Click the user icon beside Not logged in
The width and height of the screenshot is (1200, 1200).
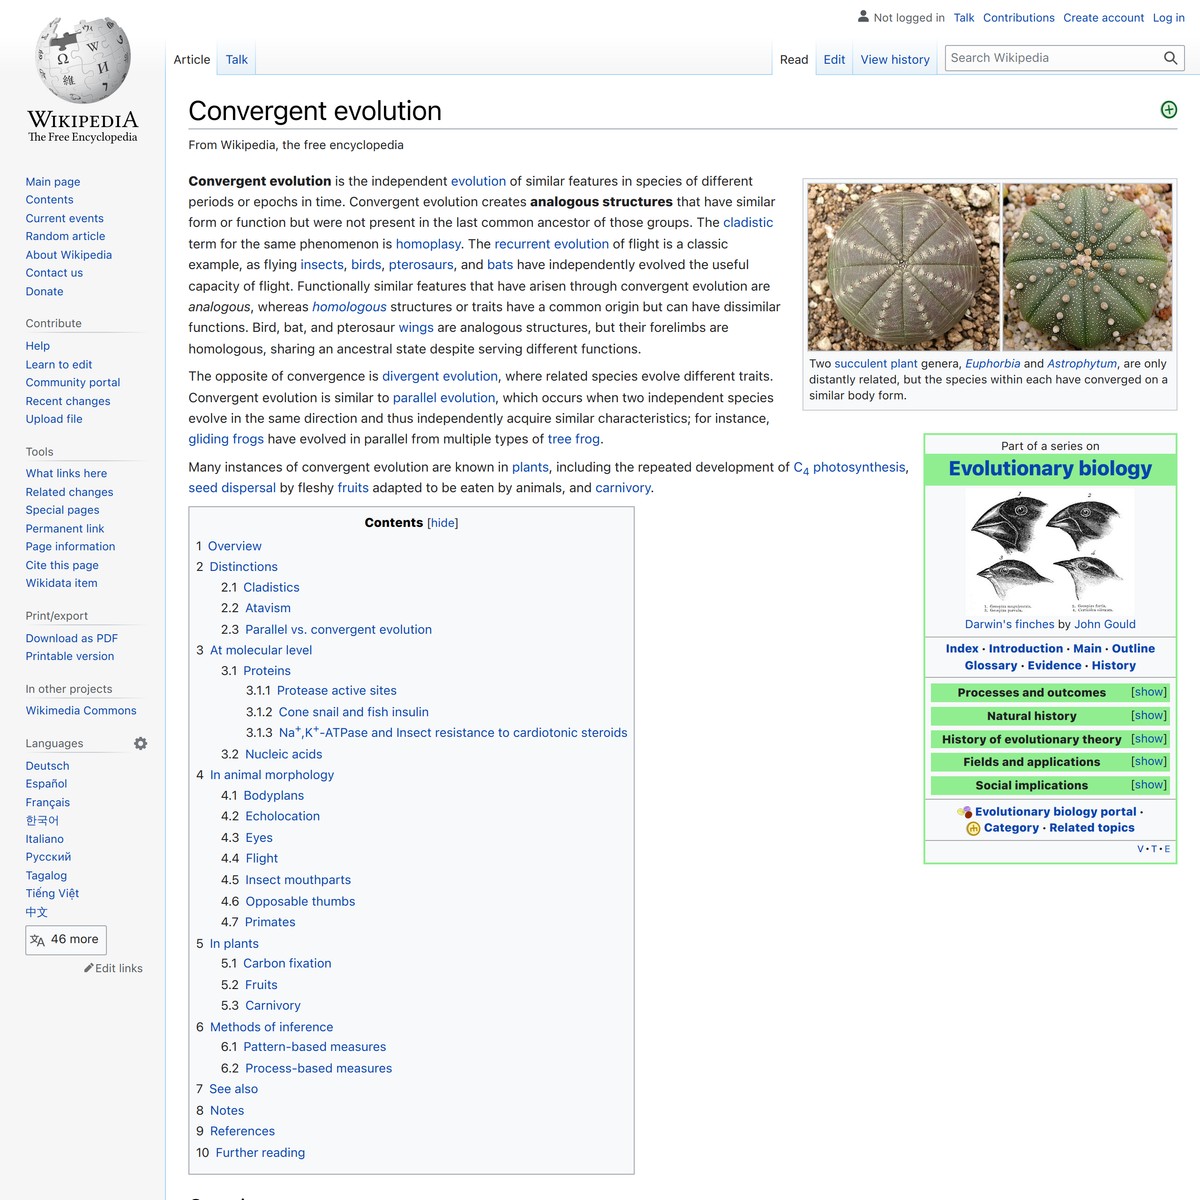pos(862,17)
